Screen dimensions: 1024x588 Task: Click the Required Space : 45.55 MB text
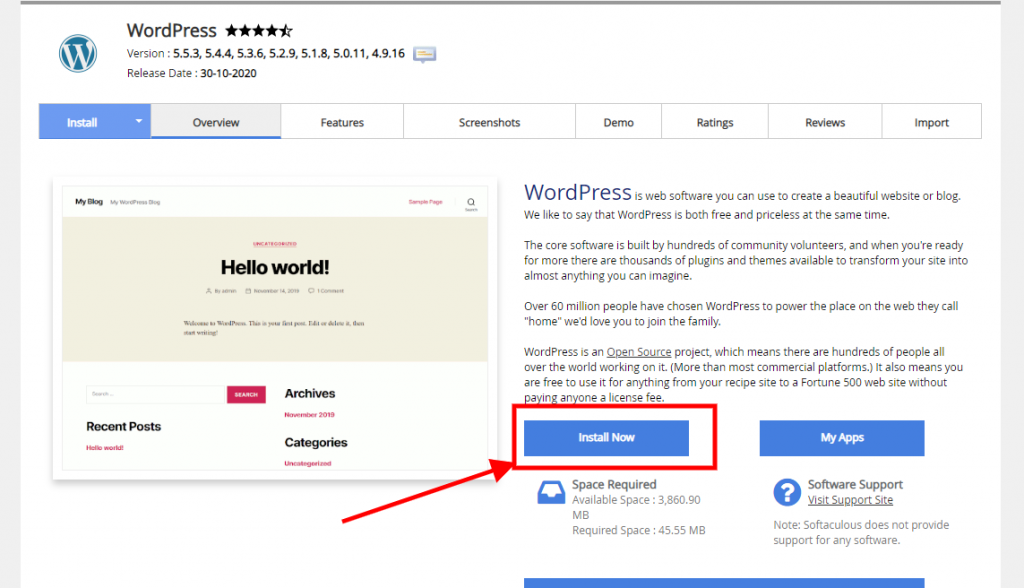[639, 531]
